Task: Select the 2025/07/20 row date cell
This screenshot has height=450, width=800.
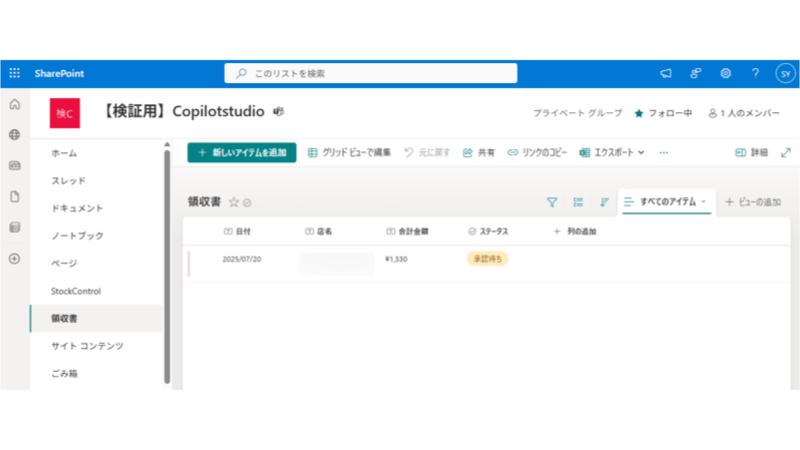Action: [x=242, y=259]
